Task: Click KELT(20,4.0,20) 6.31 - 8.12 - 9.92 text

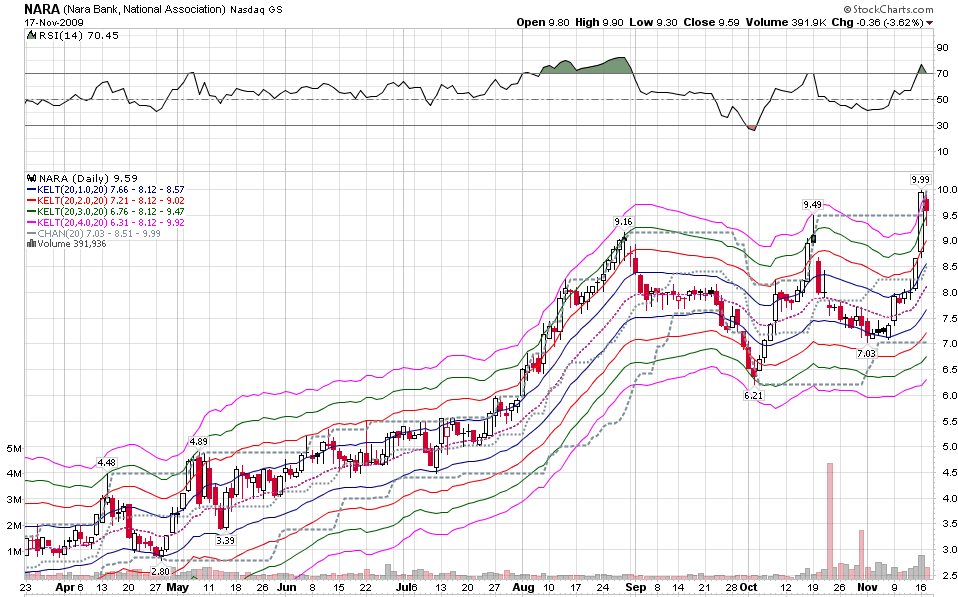Action: coord(111,223)
